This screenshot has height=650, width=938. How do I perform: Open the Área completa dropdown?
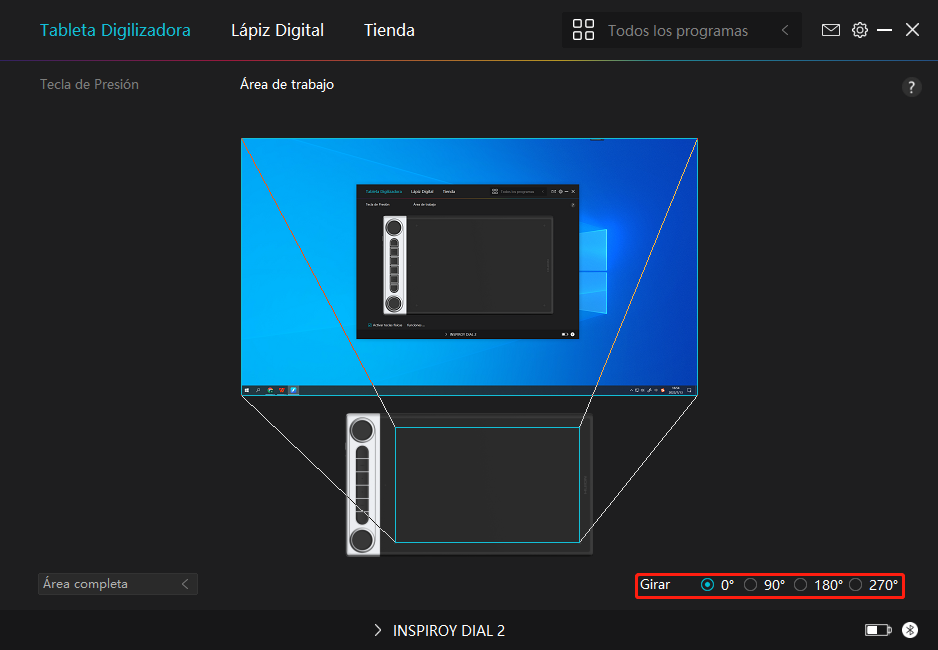click(117, 584)
